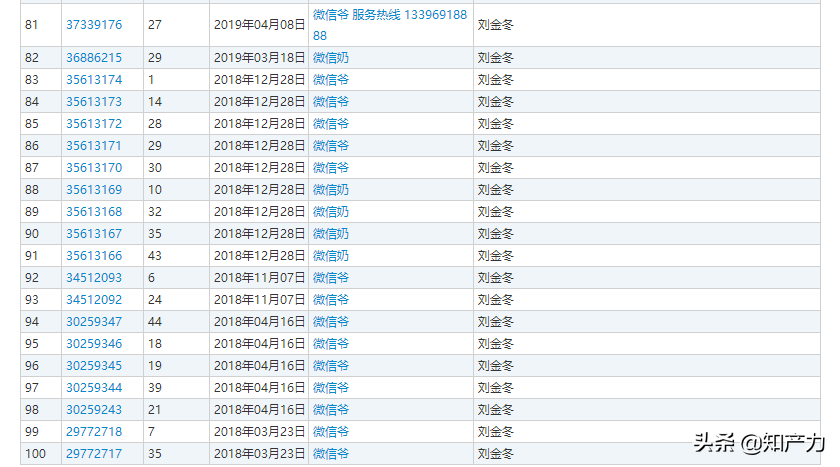Select class number 43 in row 91
Screen dimensions: 840x467
click(155, 255)
